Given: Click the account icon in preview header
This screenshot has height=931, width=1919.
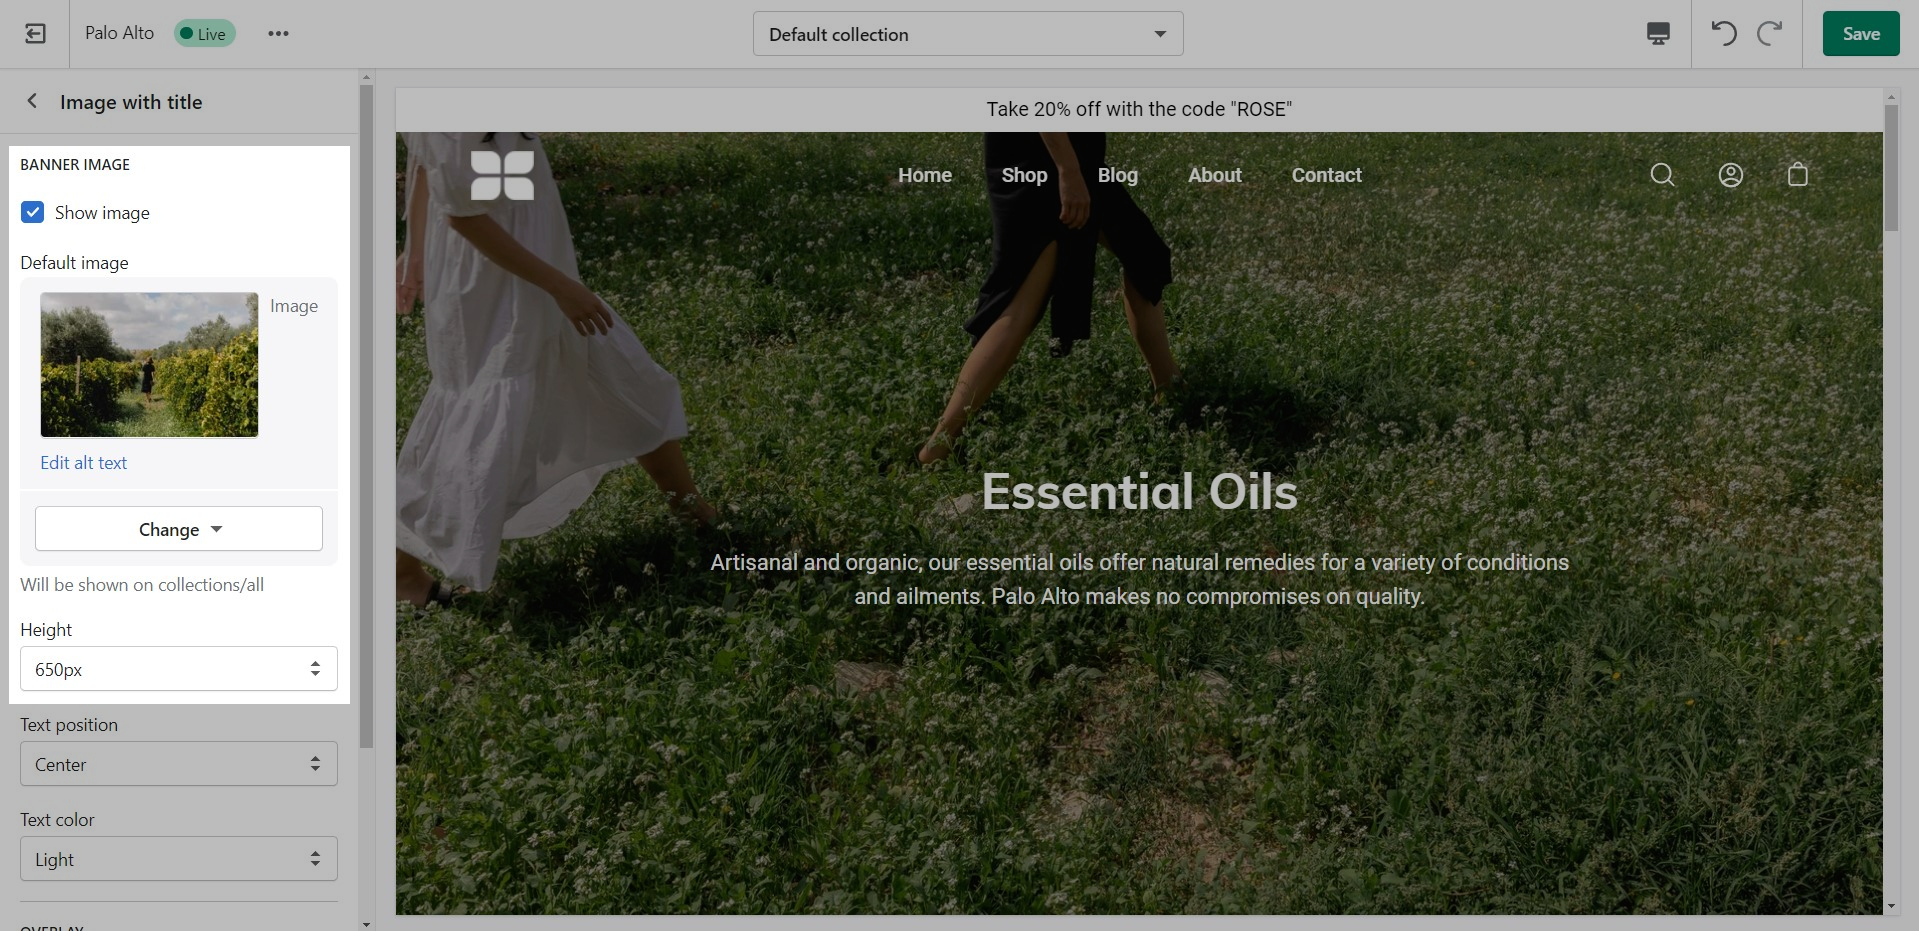Looking at the screenshot, I should 1730,175.
